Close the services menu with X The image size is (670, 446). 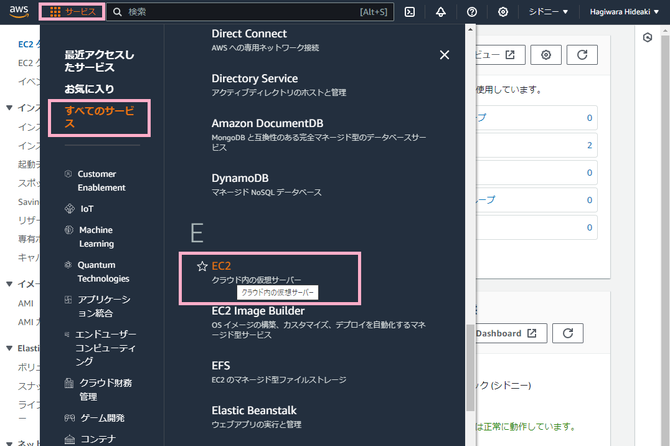click(x=444, y=55)
